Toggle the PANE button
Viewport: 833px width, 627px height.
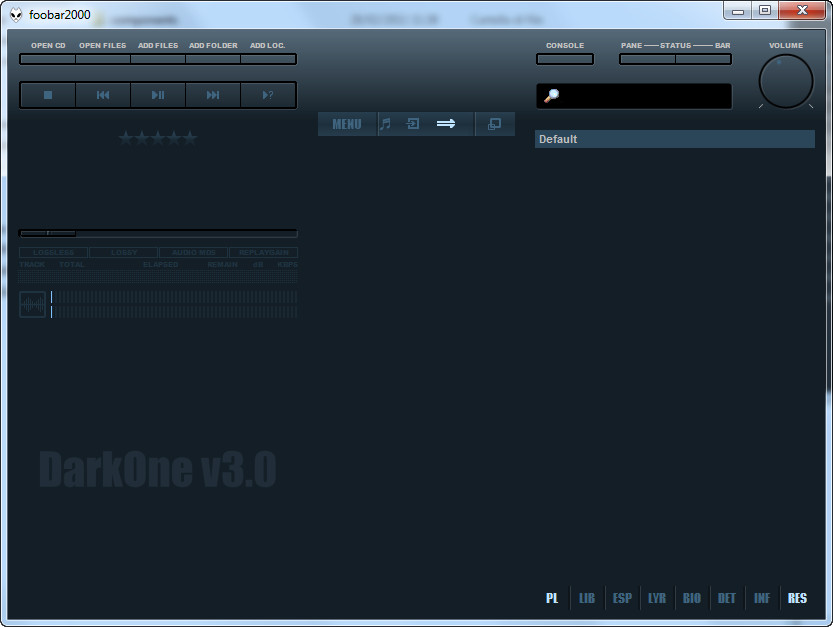(647, 59)
